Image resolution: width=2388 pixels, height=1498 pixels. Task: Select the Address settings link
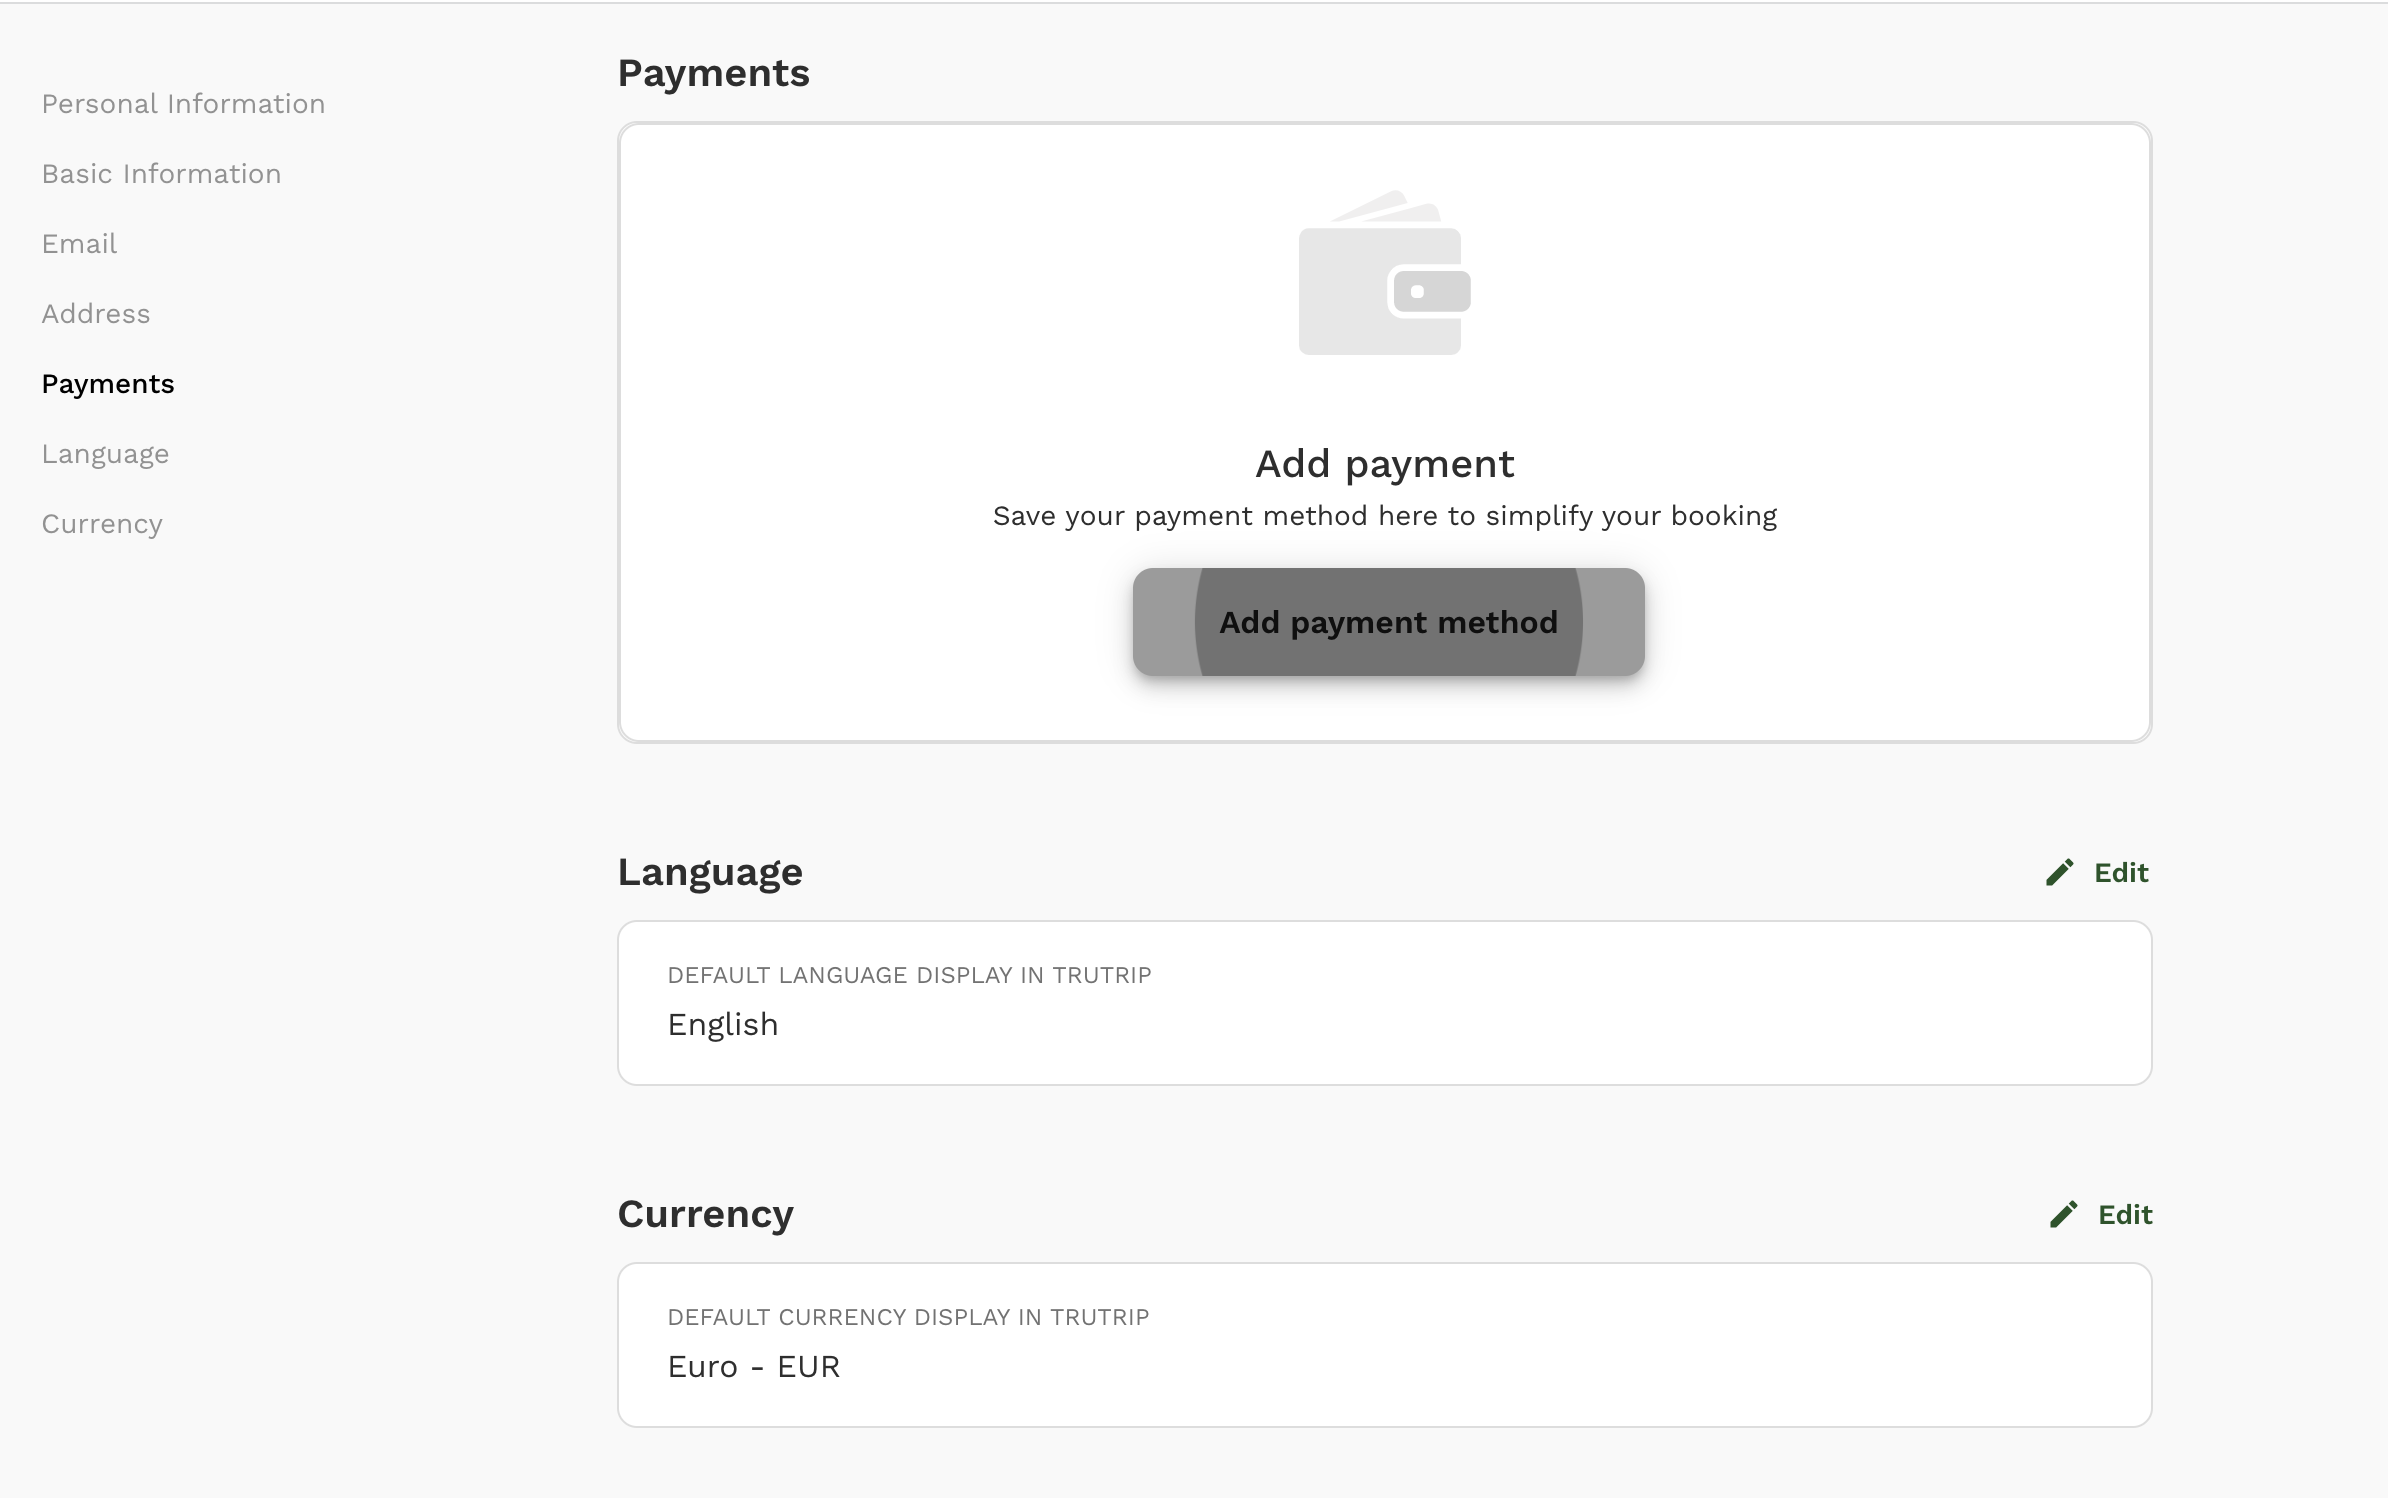(x=95, y=312)
